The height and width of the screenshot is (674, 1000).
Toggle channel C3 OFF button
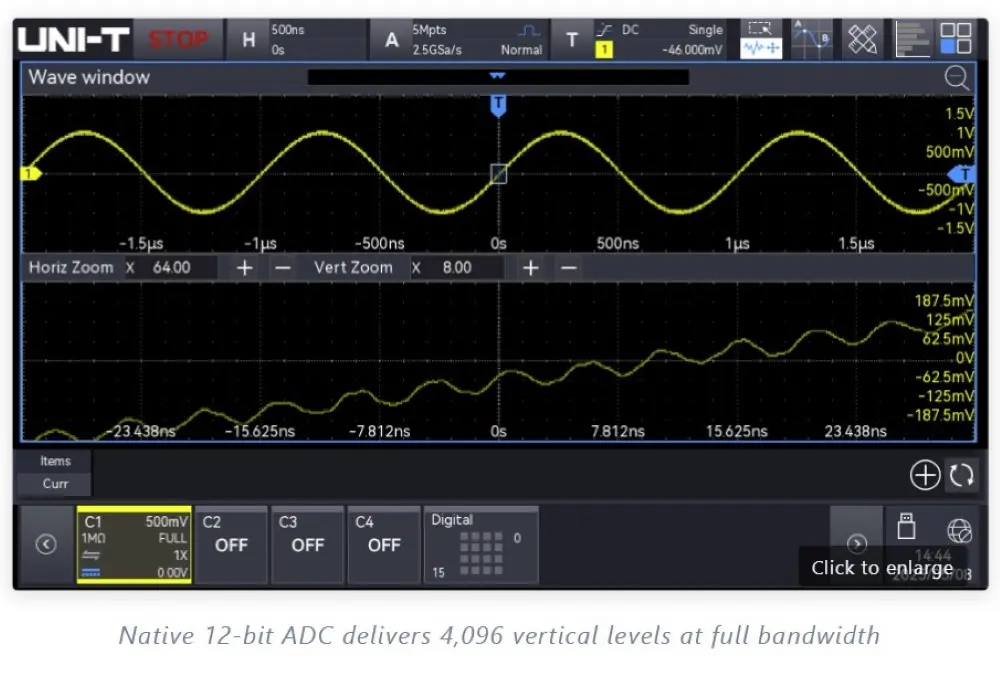(x=307, y=545)
